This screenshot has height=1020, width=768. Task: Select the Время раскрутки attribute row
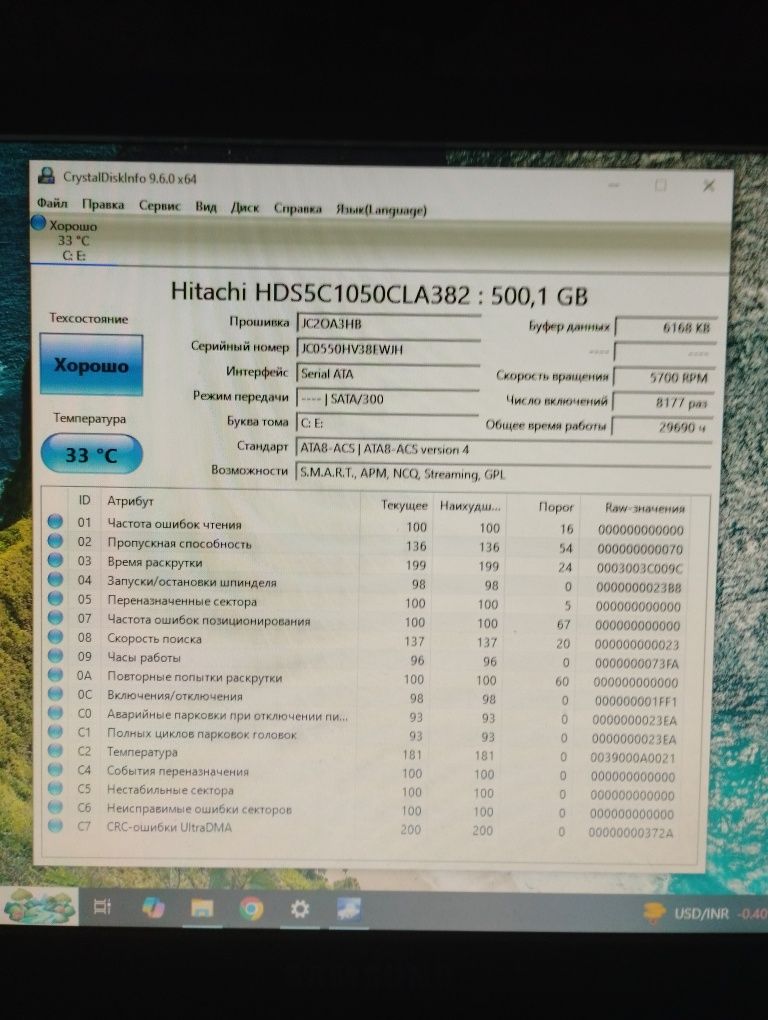[371, 564]
